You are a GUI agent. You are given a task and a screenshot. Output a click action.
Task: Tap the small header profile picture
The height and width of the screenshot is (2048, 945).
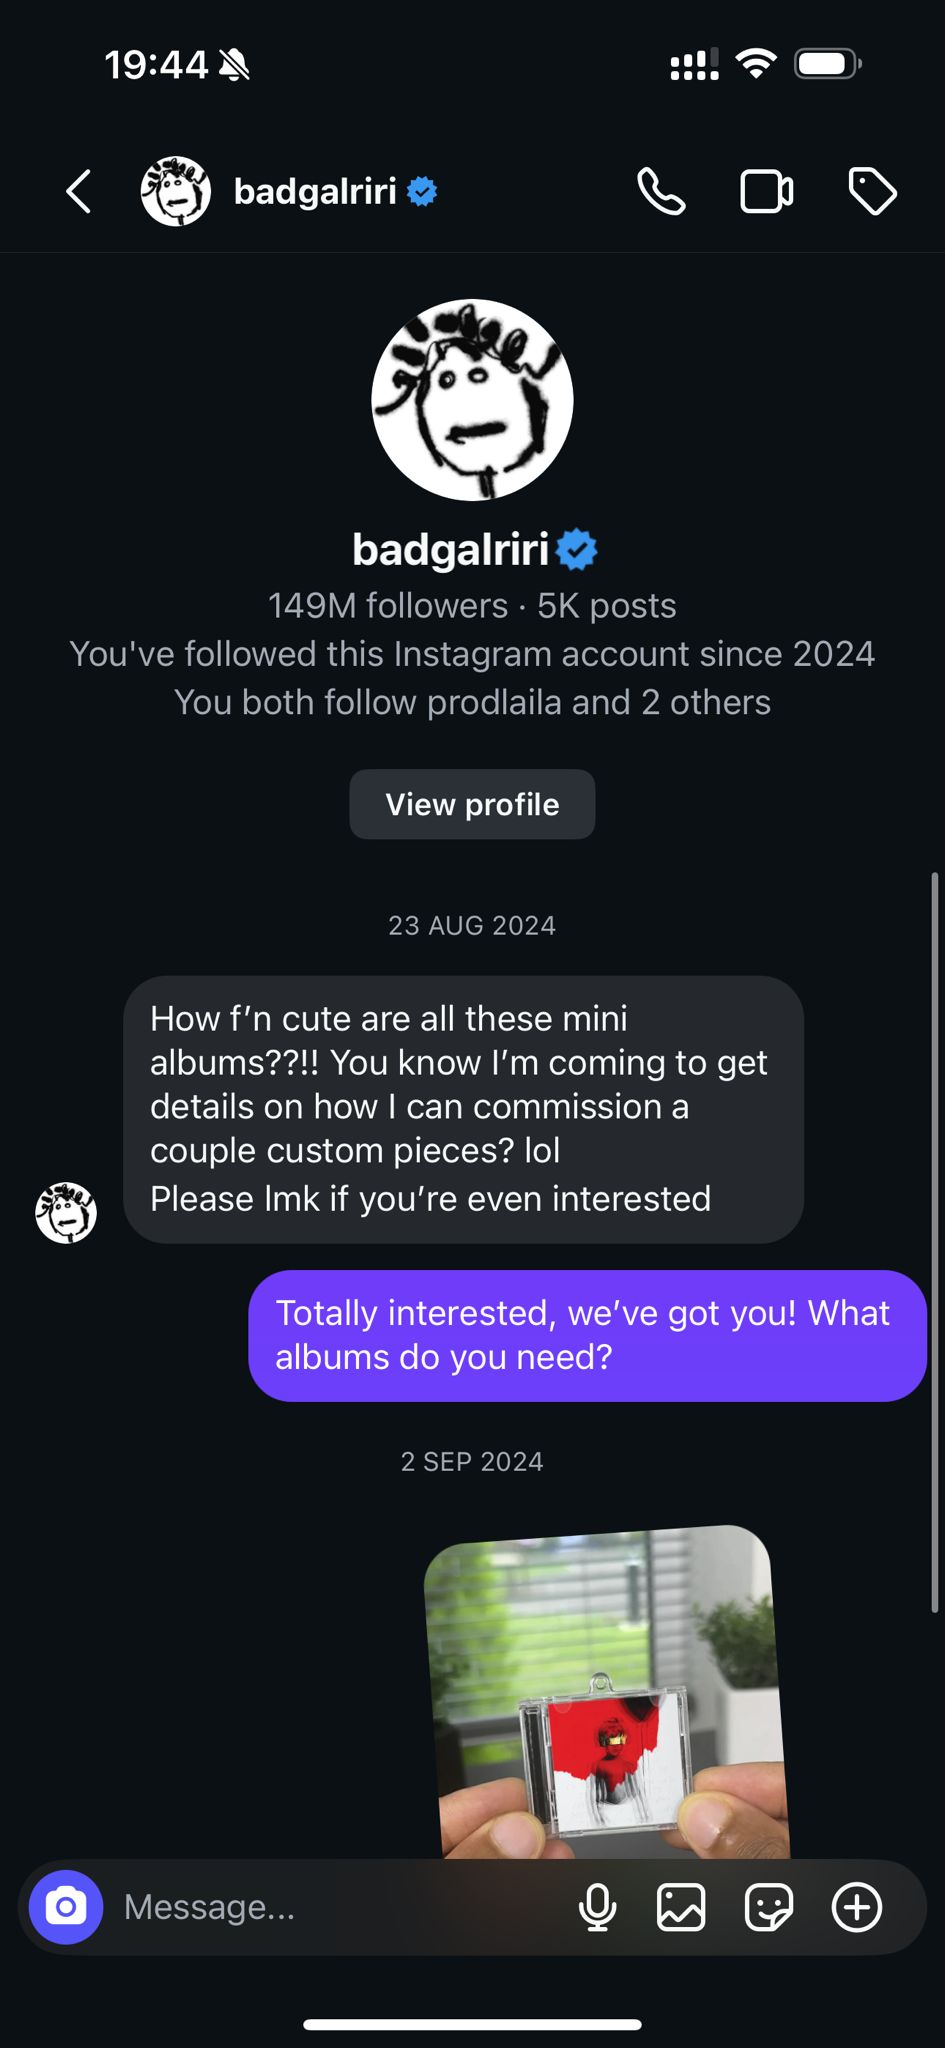[176, 191]
